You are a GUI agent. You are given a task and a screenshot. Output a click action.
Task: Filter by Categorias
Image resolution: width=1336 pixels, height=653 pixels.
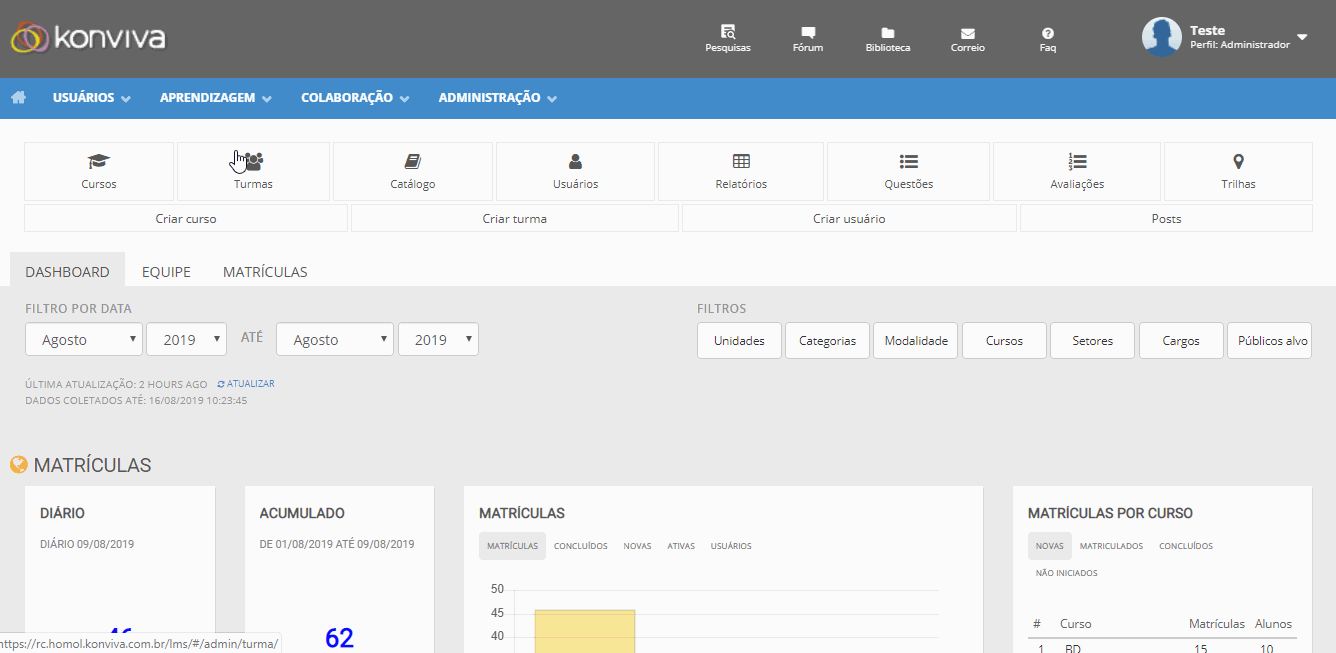[x=827, y=340]
